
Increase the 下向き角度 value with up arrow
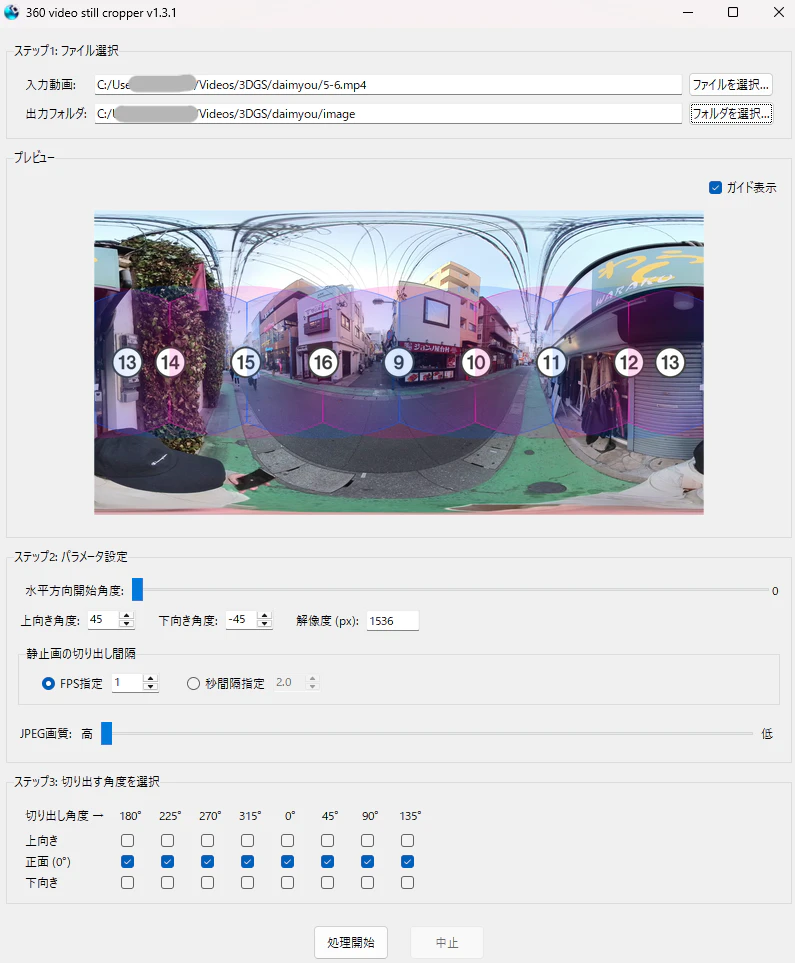[264, 616]
